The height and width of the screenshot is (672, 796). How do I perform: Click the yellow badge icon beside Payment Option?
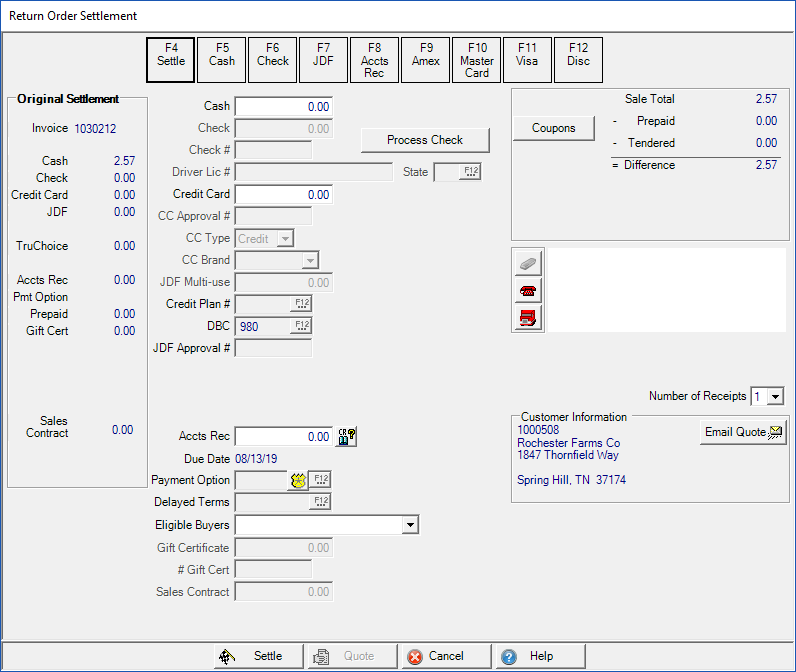tap(298, 480)
